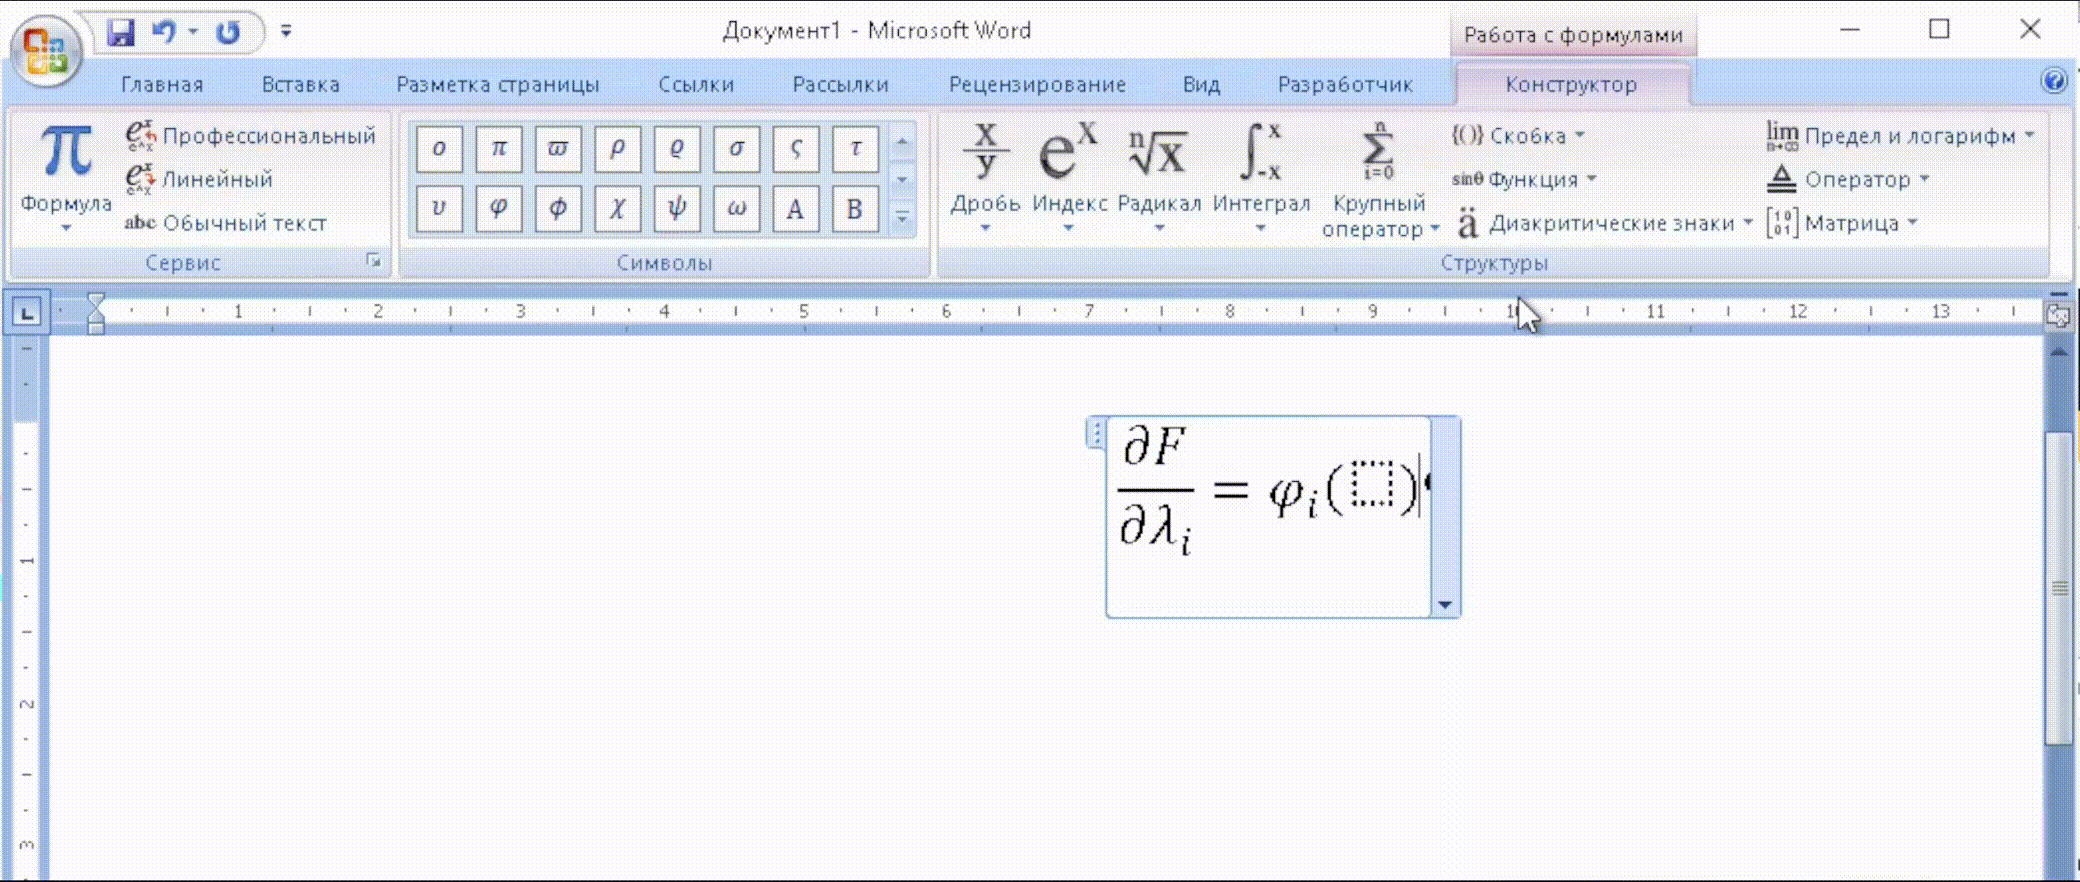Open Word help question mark

pyautogui.click(x=2054, y=81)
